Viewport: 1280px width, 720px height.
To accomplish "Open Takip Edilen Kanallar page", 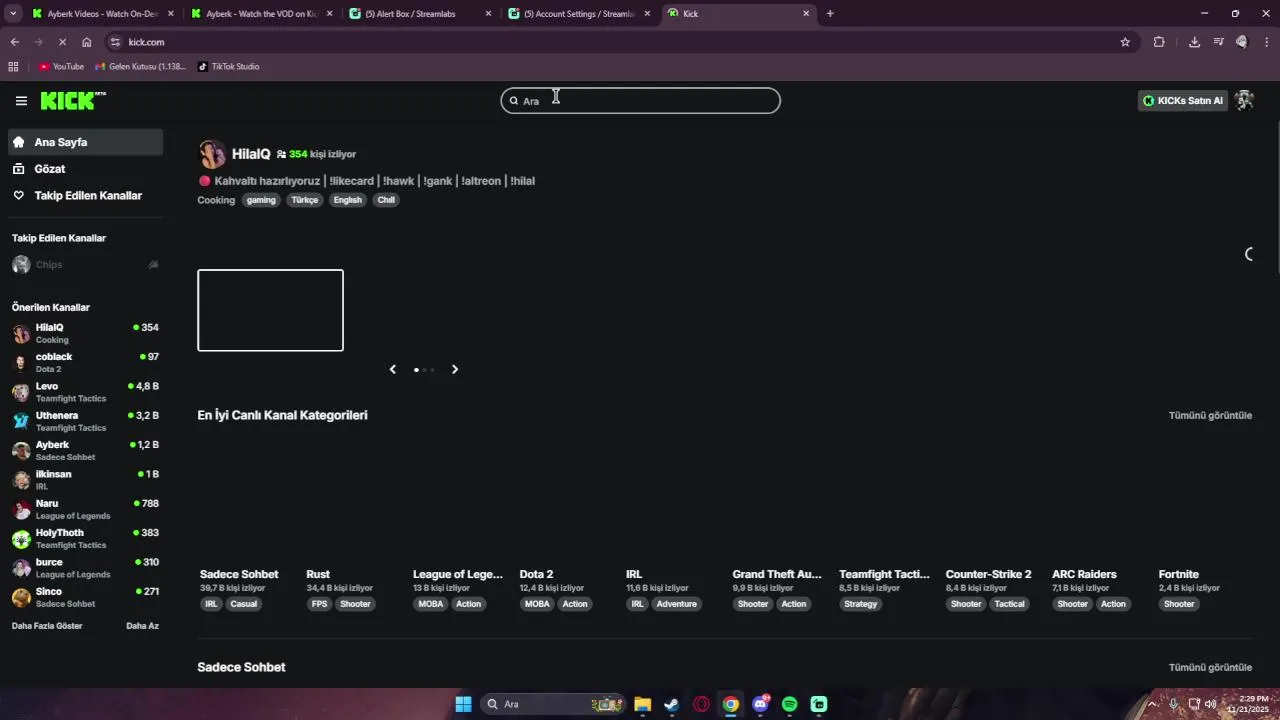I will click(85, 195).
